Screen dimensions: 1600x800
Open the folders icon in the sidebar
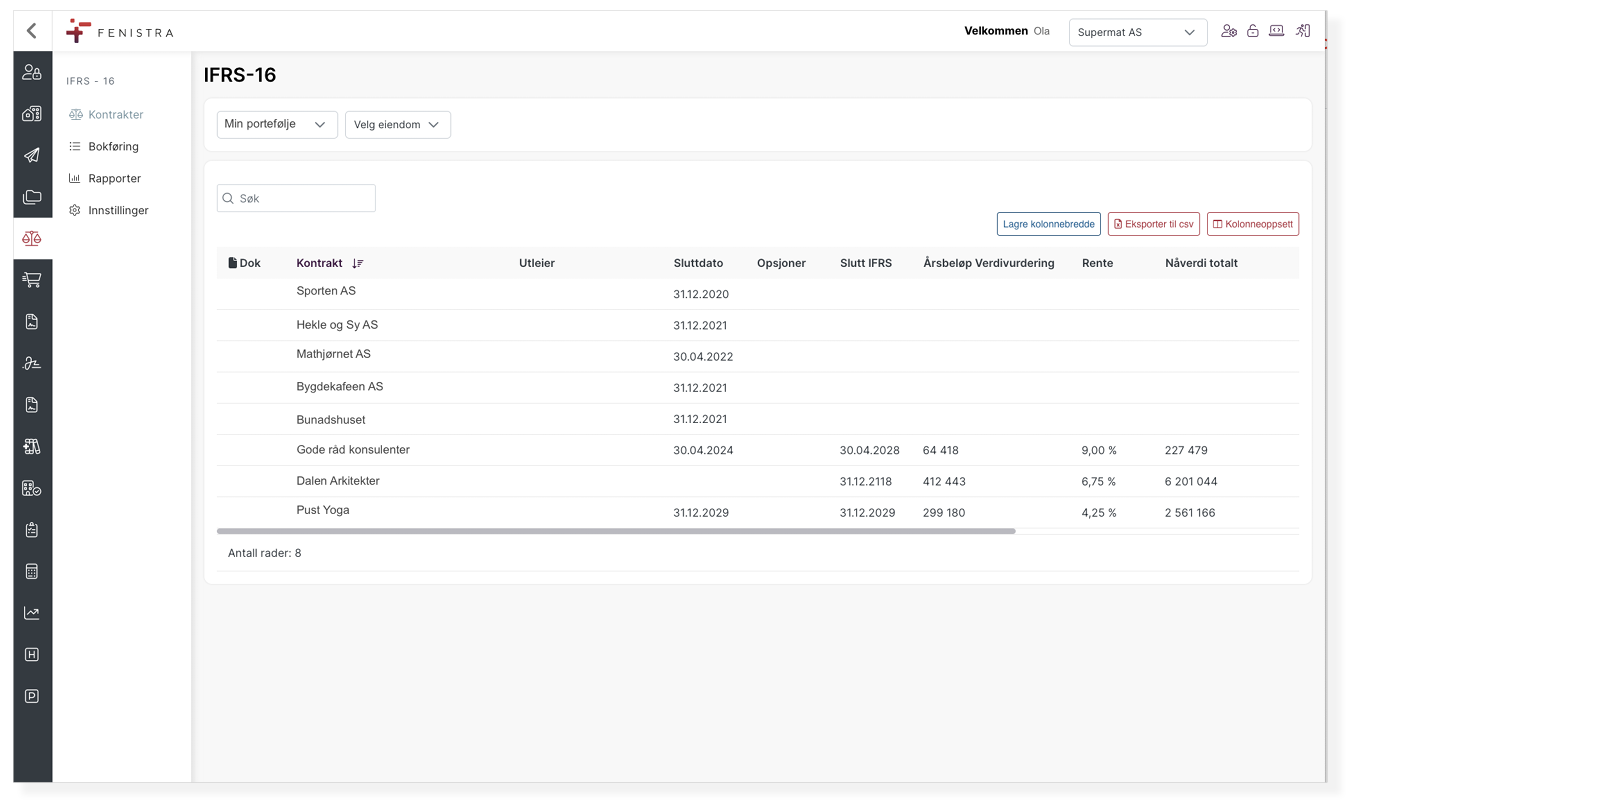[x=32, y=197]
